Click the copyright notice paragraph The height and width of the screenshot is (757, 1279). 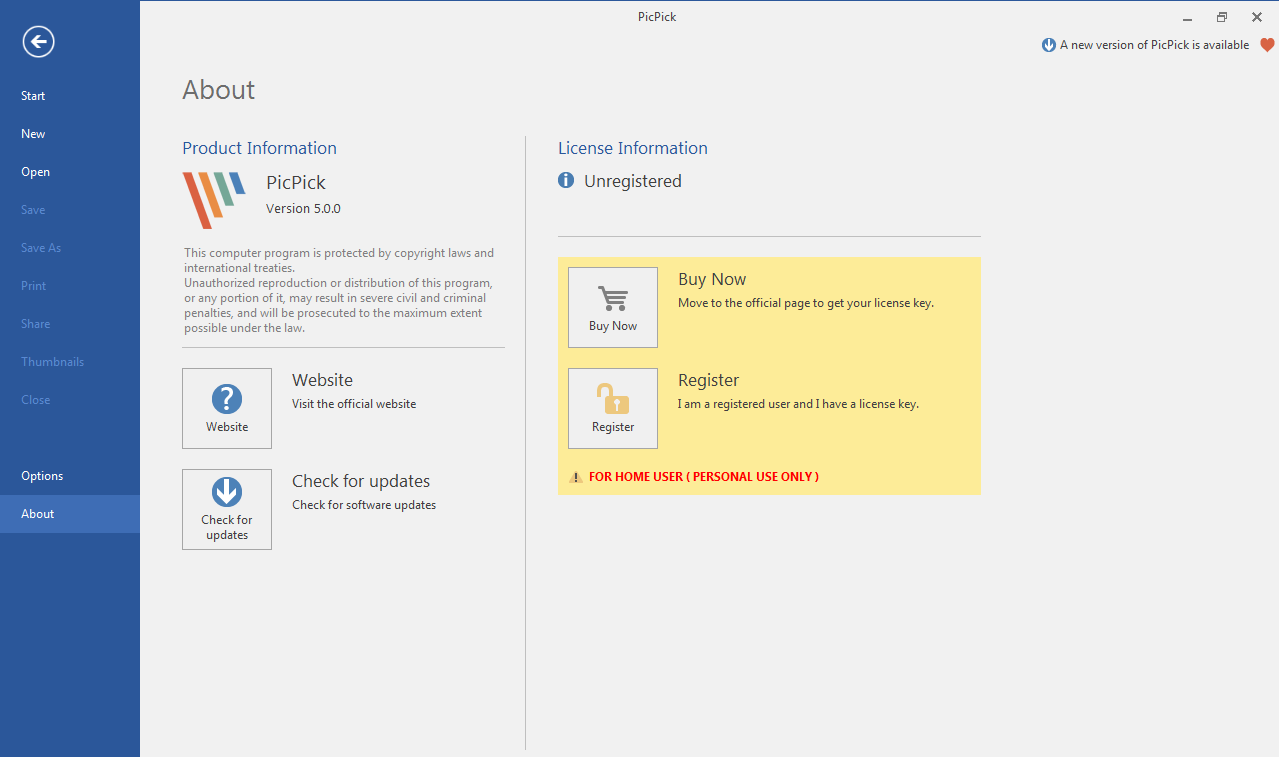[339, 290]
